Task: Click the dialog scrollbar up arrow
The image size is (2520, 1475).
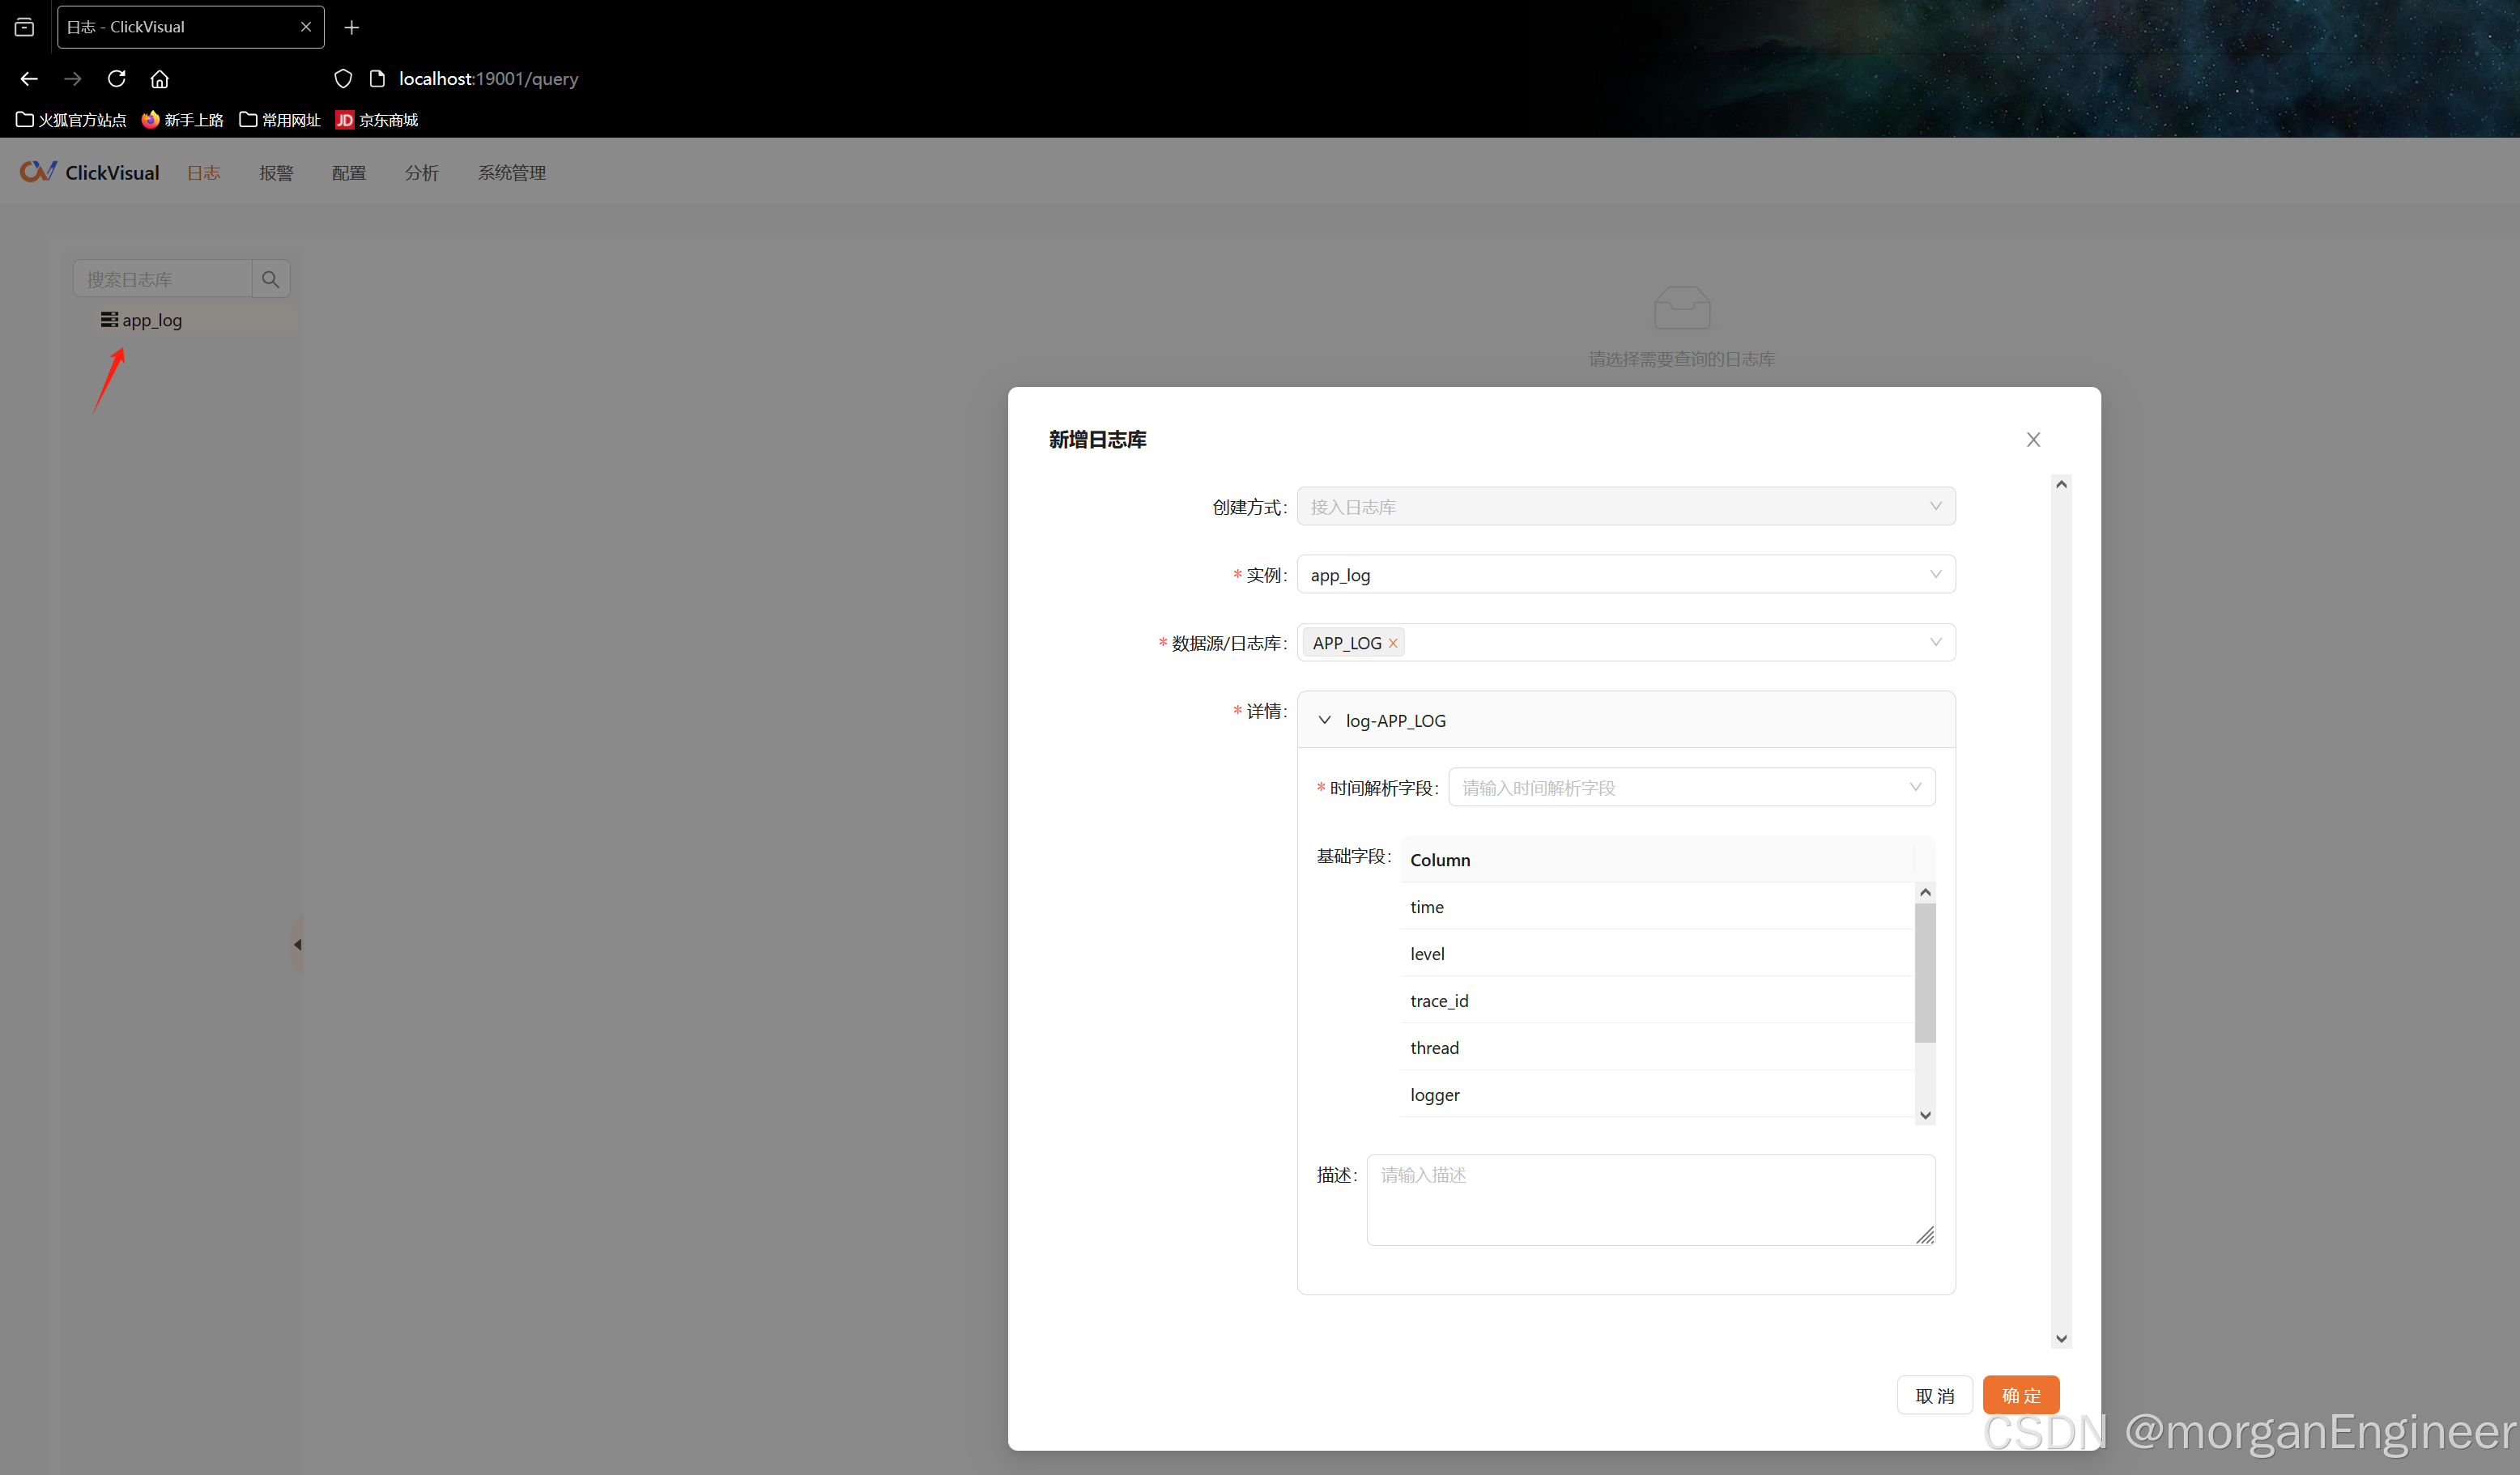Action: [2061, 484]
